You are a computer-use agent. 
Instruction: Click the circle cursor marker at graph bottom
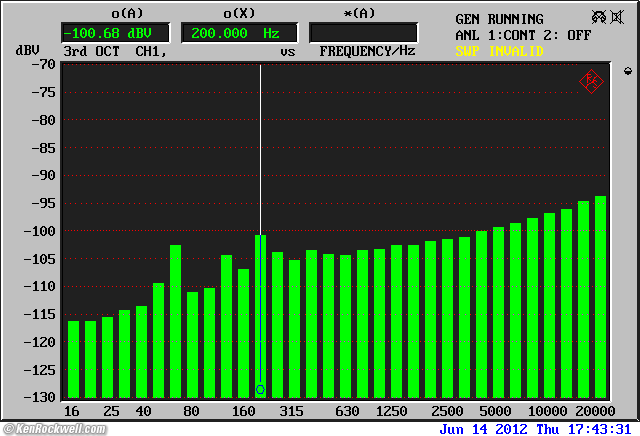point(260,389)
